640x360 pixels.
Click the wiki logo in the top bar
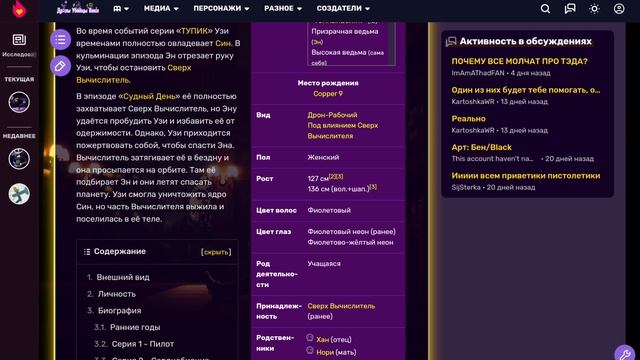point(78,8)
